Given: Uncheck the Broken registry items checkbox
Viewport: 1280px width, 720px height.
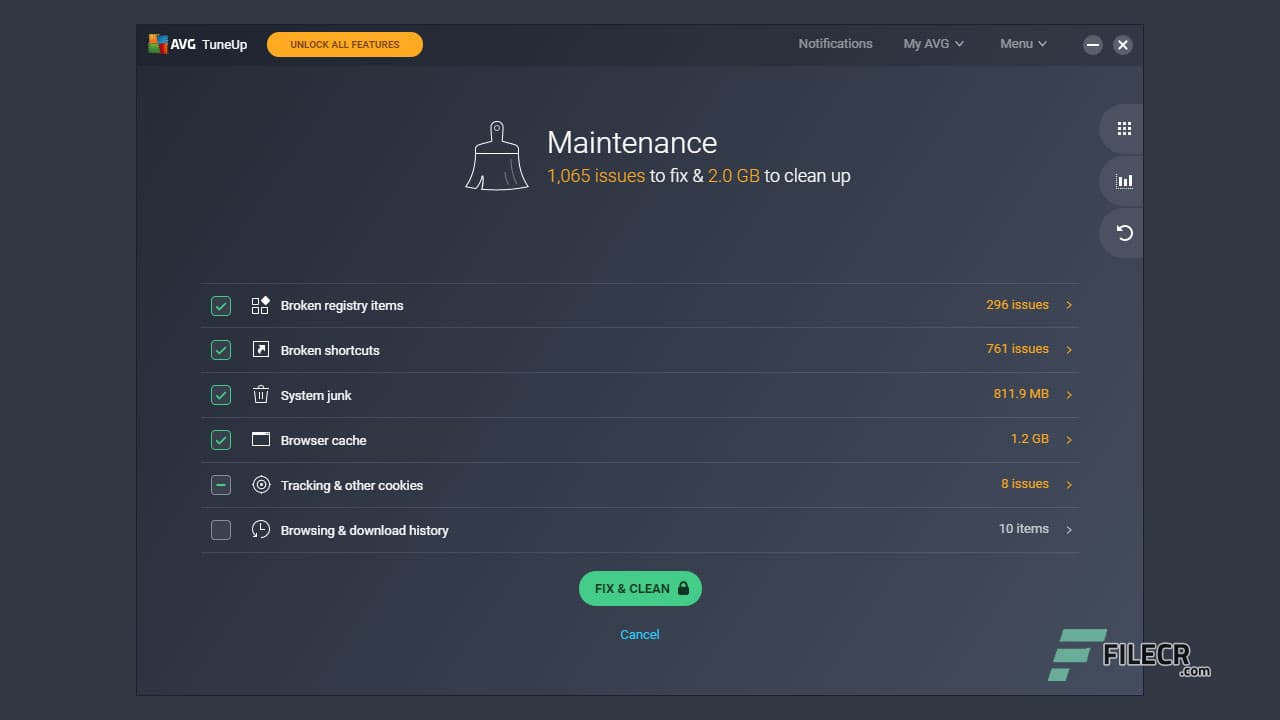Looking at the screenshot, I should tap(221, 305).
